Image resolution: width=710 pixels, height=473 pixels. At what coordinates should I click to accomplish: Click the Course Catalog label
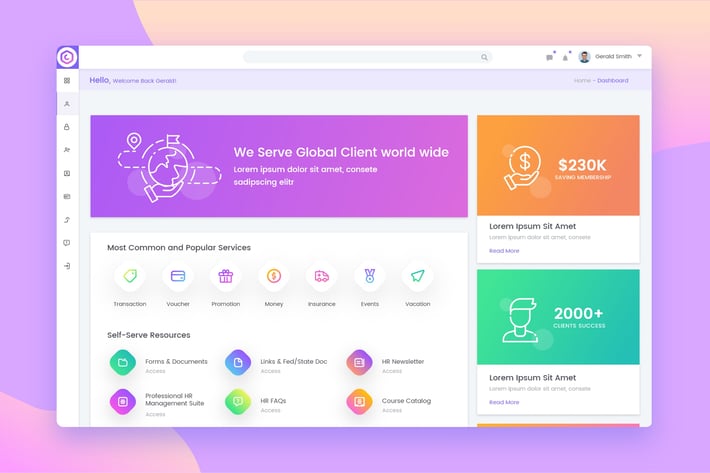(406, 401)
